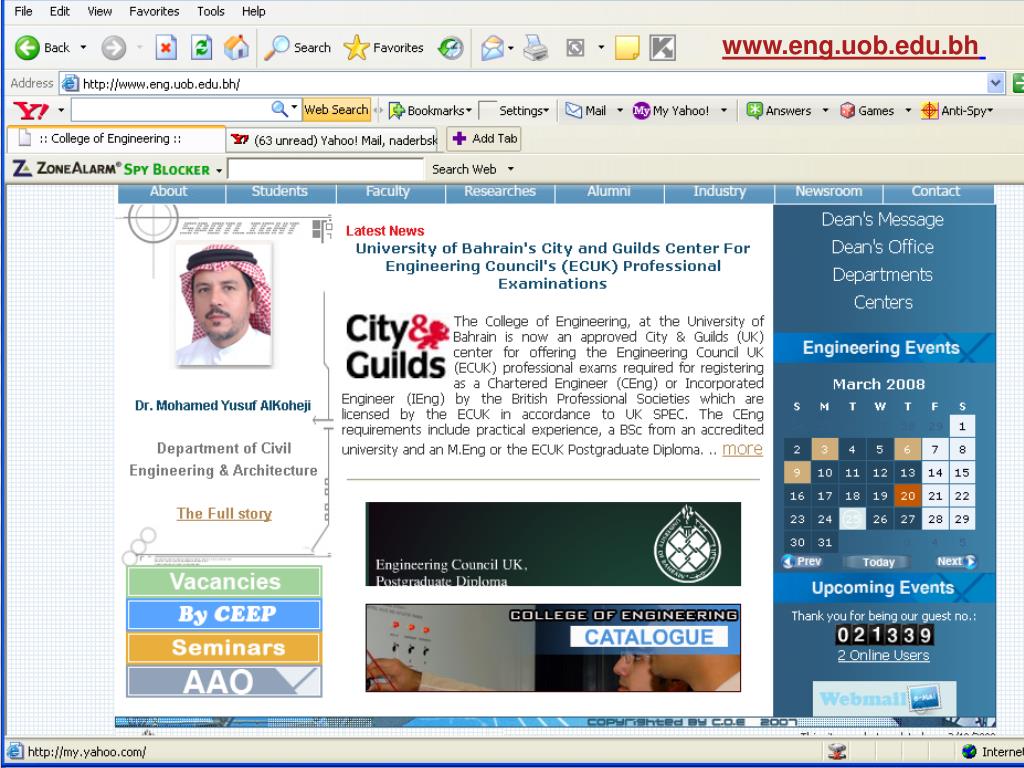Click the Web Search button
Screen dimensions: 1024x768
pos(336,110)
